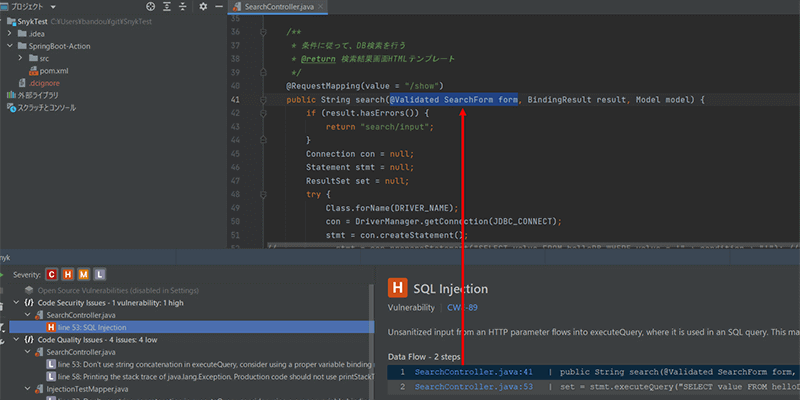Click the Code Quality Issues braces icon
The height and width of the screenshot is (400, 800).
pos(29,339)
